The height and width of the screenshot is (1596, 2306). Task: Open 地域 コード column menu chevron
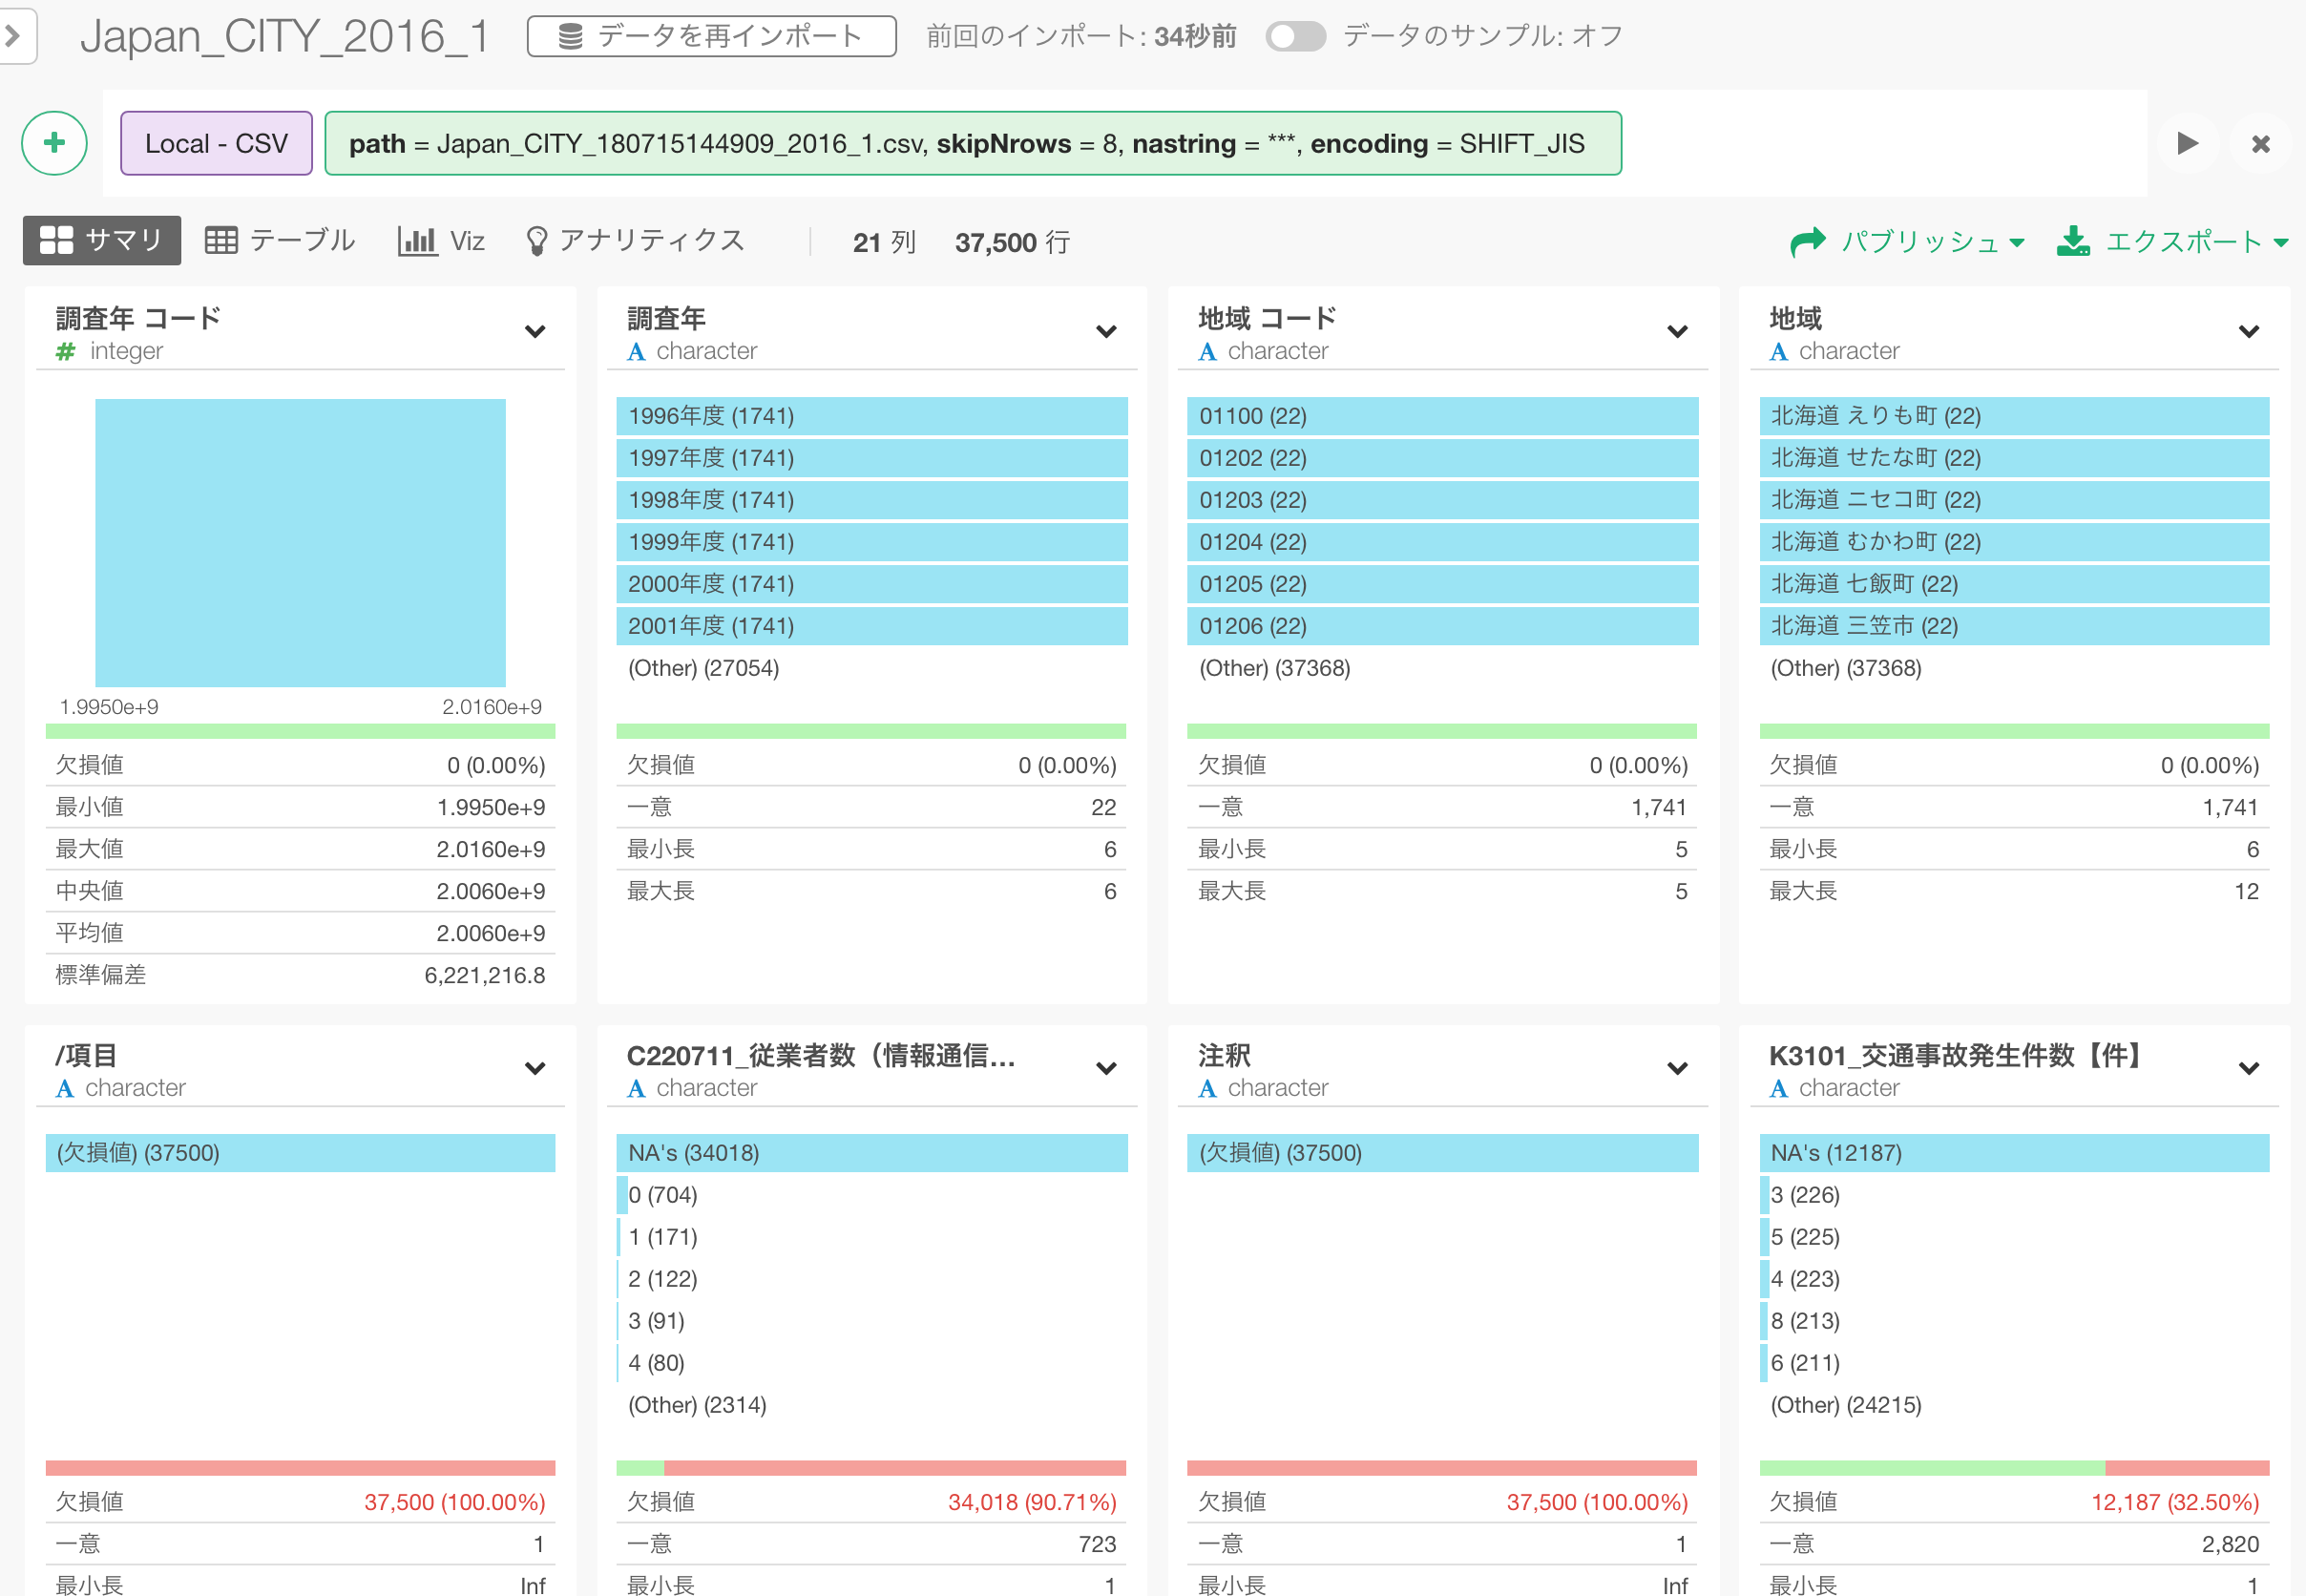1677,331
